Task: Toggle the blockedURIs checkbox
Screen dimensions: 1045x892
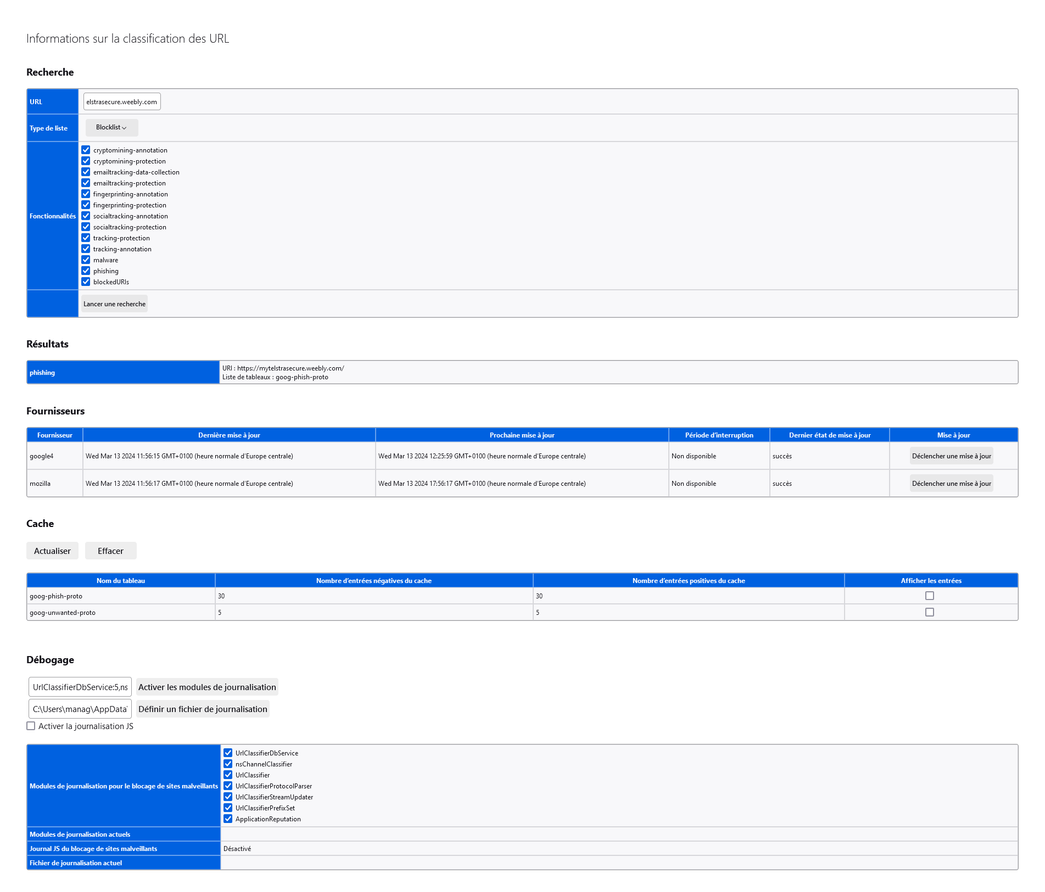Action: click(x=86, y=282)
